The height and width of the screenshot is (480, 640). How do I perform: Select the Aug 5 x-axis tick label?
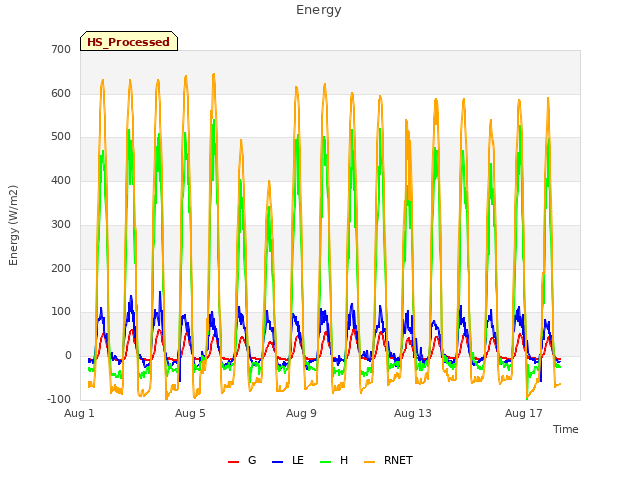tap(190, 413)
